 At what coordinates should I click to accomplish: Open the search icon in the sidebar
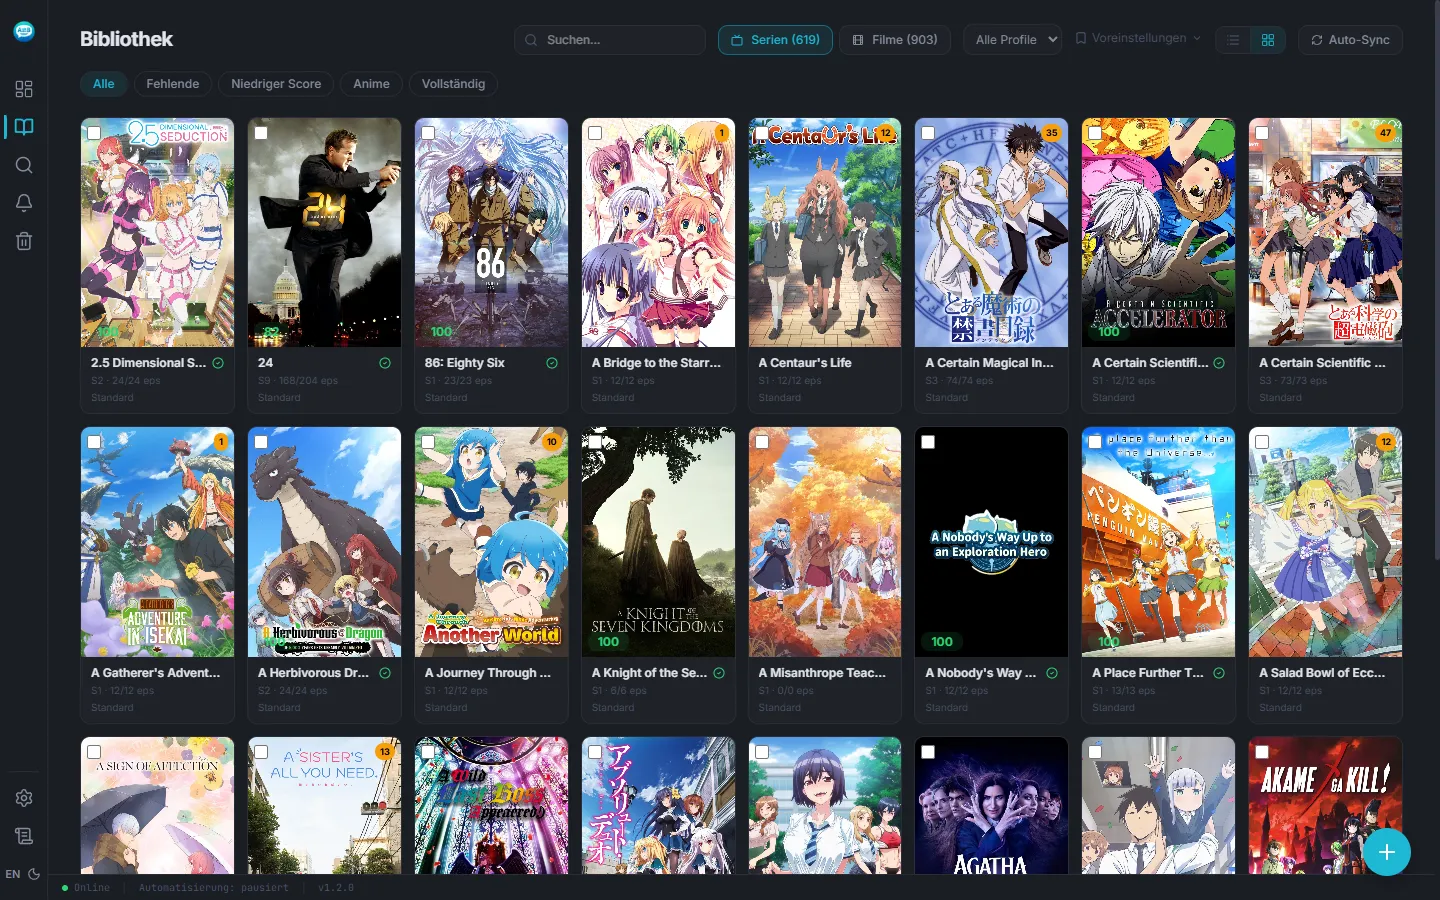click(24, 165)
